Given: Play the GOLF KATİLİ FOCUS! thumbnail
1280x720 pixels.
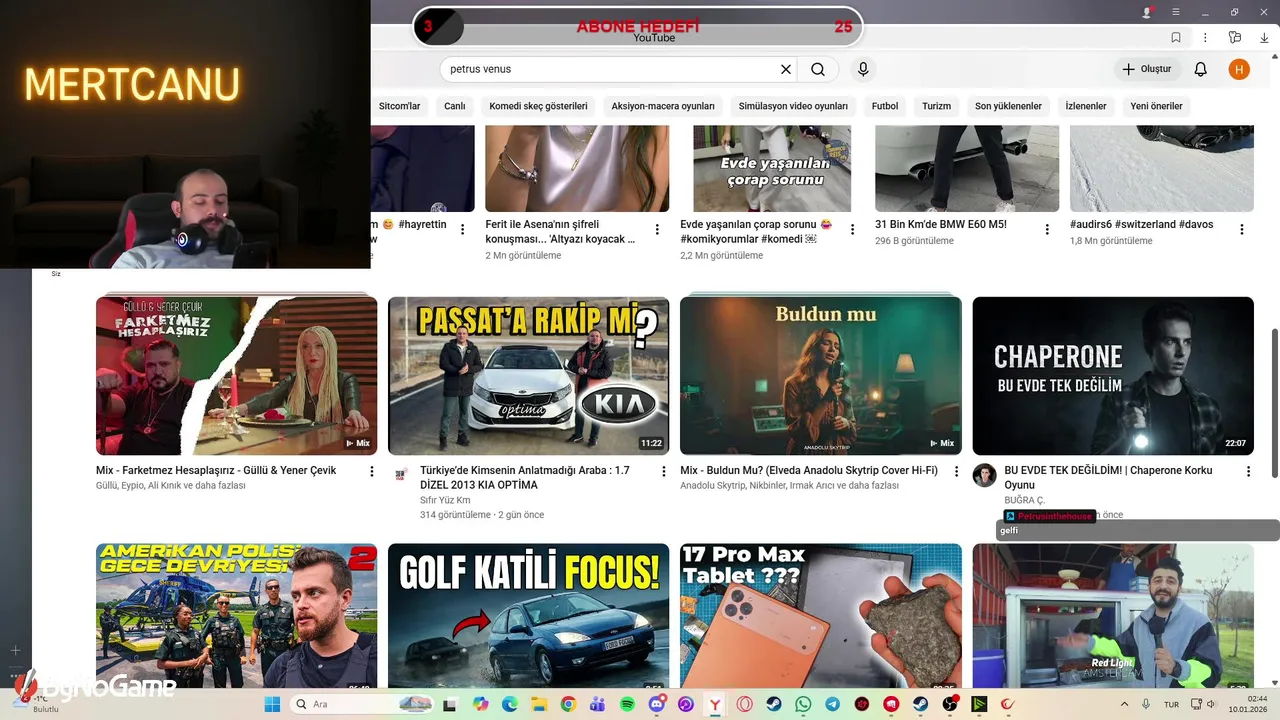Looking at the screenshot, I should 529,615.
